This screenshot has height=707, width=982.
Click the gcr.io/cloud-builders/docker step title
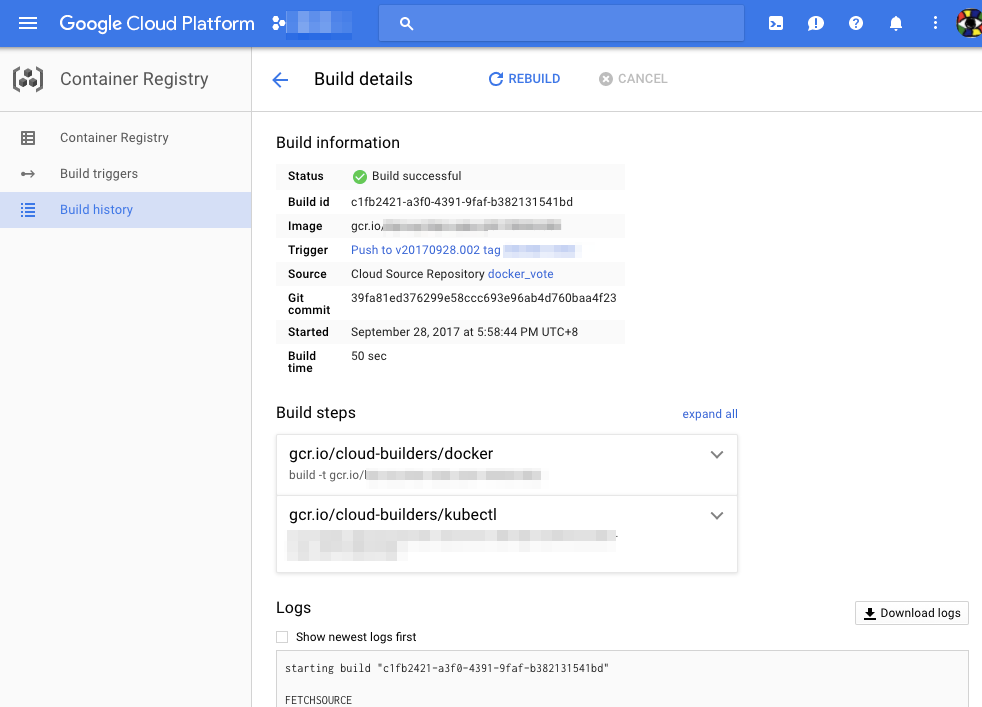(391, 453)
